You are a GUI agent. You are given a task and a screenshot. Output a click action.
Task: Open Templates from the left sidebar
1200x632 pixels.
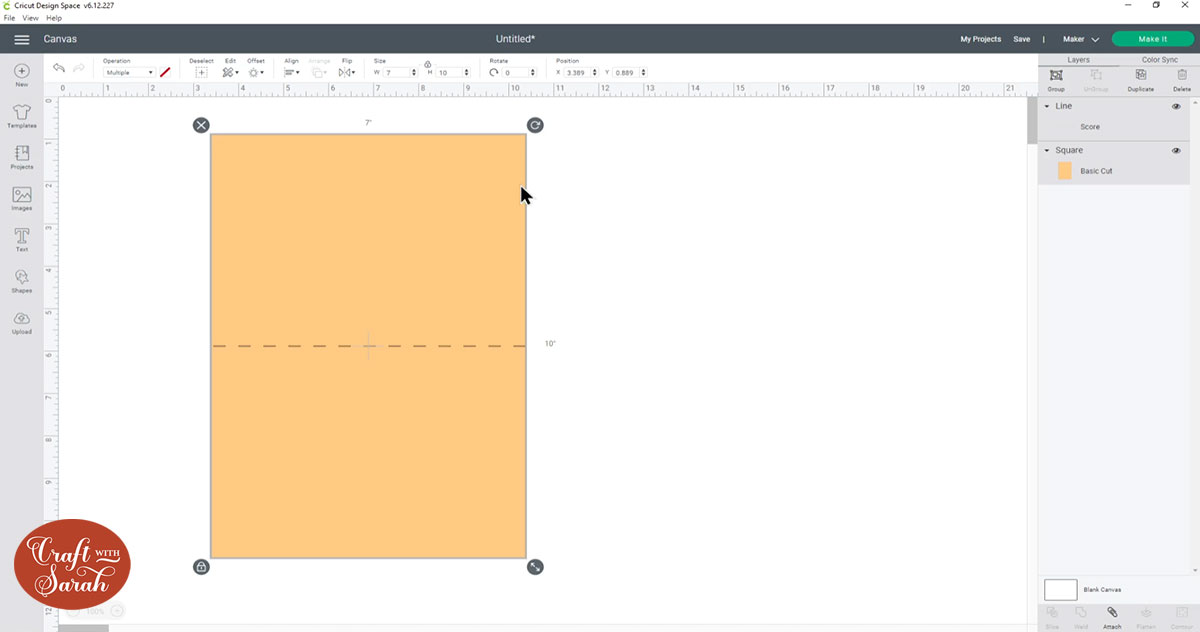pyautogui.click(x=20, y=117)
